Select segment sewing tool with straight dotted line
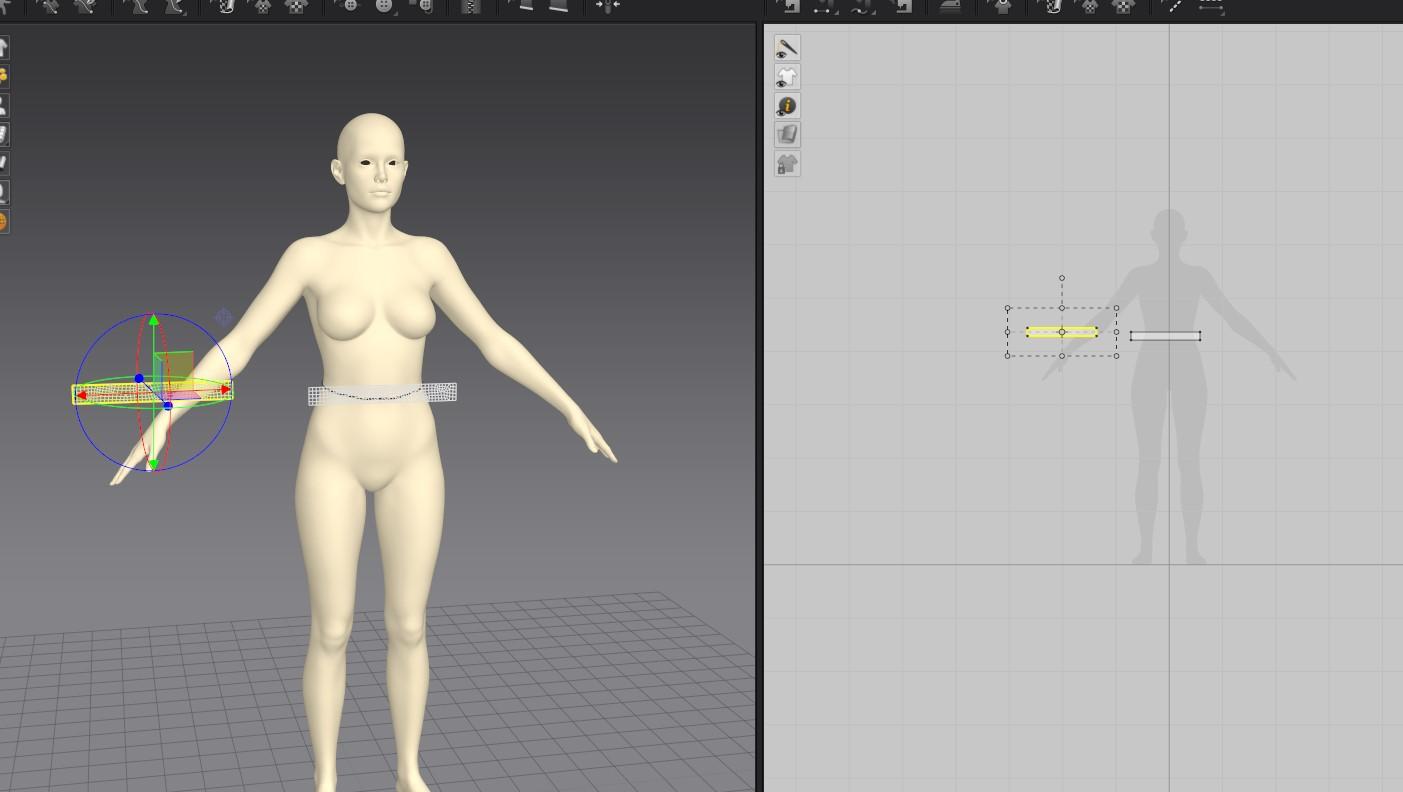Viewport: 1403px width, 792px height. click(823, 6)
